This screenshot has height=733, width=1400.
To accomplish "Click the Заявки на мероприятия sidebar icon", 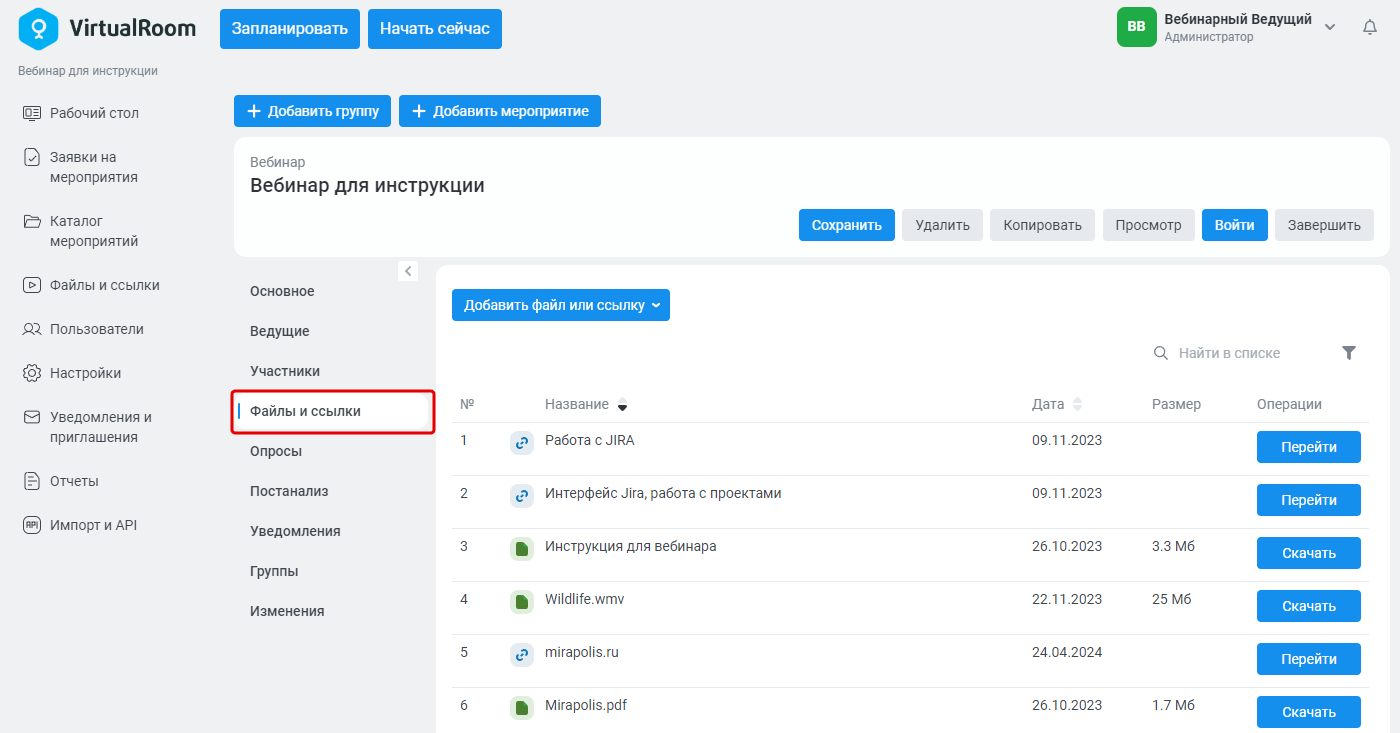I will pos(32,157).
